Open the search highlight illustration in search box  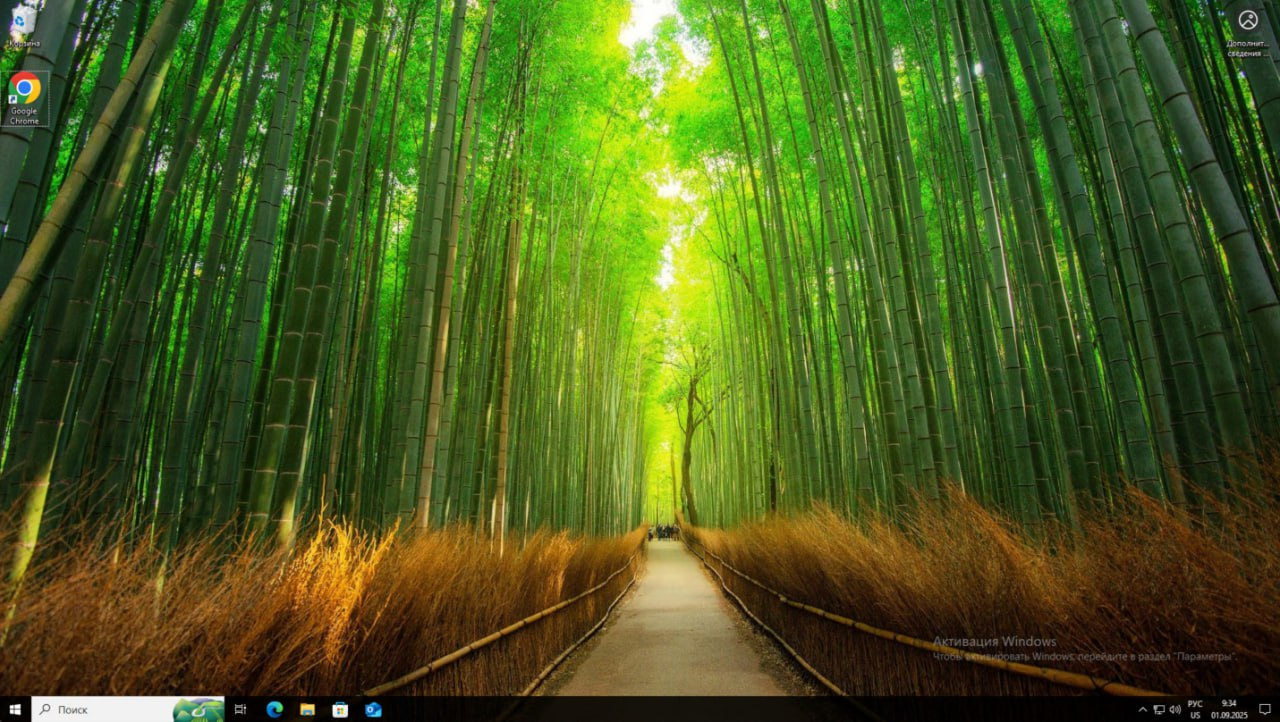pyautogui.click(x=198, y=709)
